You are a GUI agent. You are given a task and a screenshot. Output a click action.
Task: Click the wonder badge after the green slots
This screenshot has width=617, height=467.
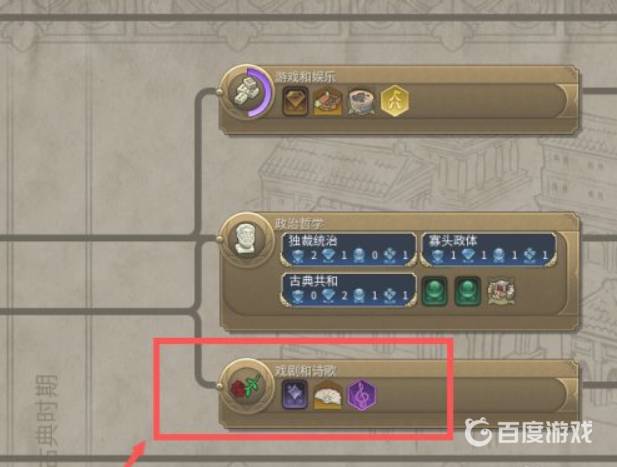(501, 292)
